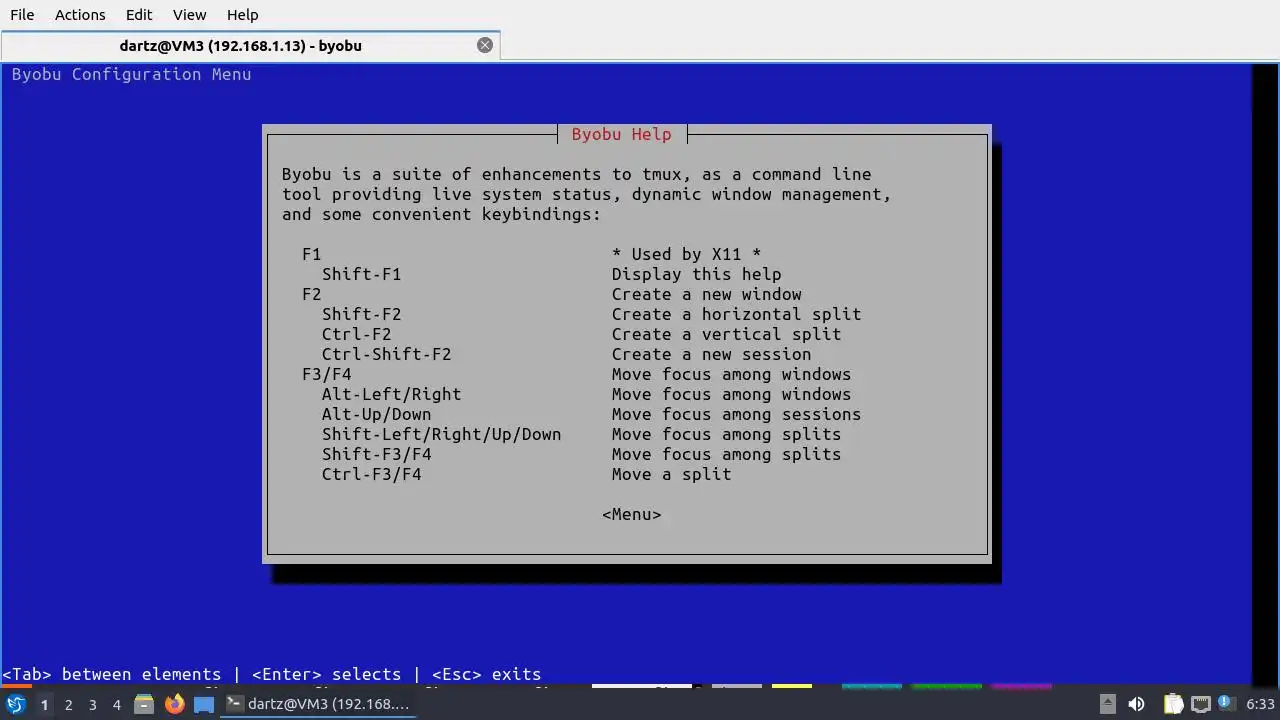Click the '<Tab> between elements' hint
1280x720 pixels.
pos(111,674)
